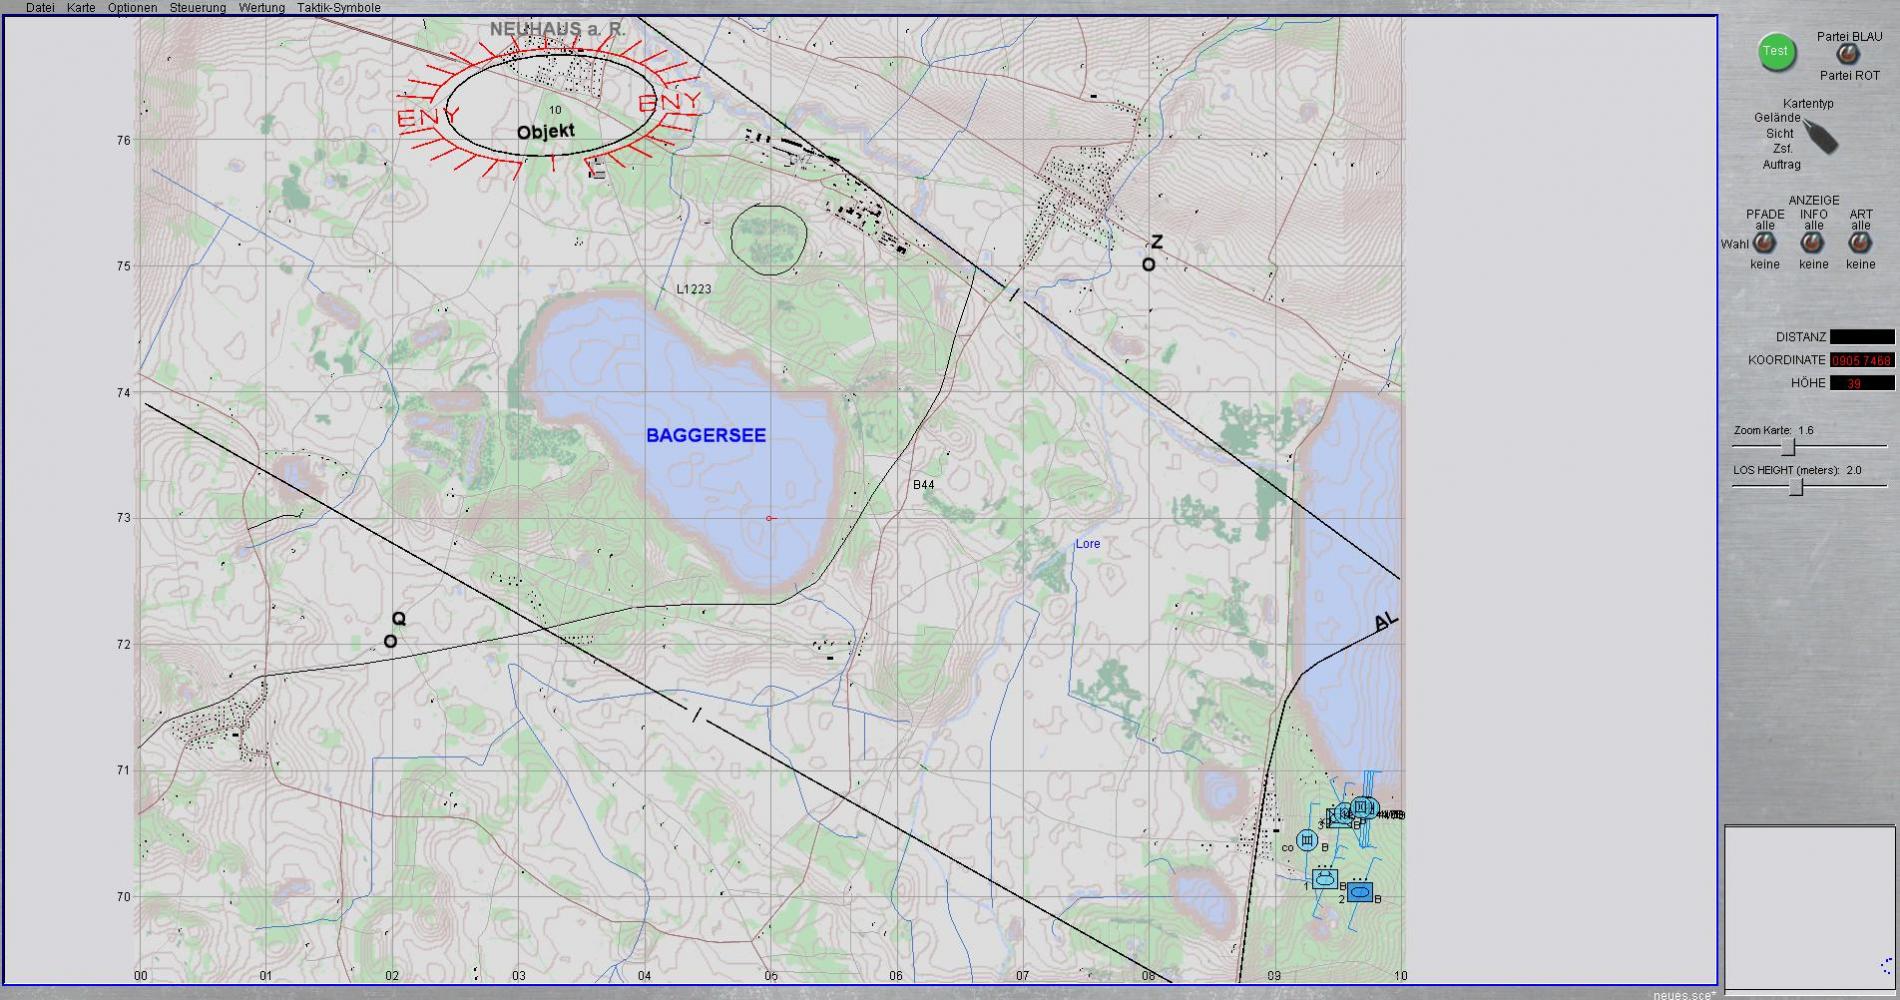Select dark blue platoon 2 unit symbol
The width and height of the screenshot is (1900, 1000).
coord(1359,892)
